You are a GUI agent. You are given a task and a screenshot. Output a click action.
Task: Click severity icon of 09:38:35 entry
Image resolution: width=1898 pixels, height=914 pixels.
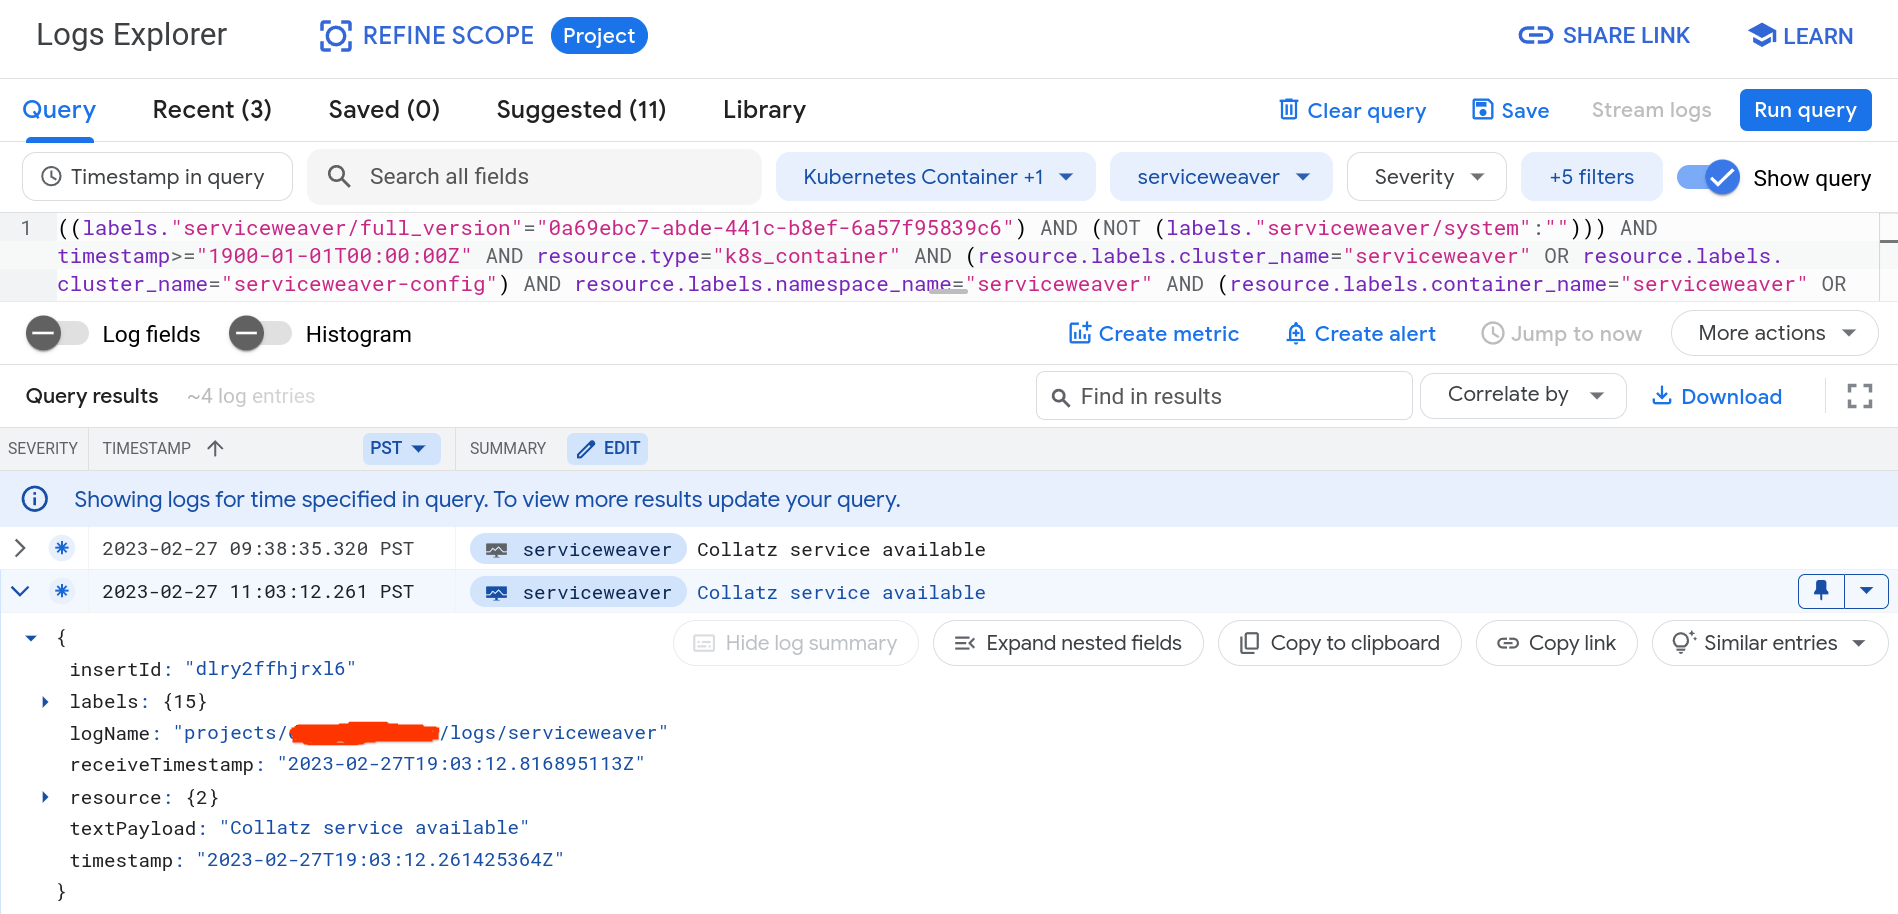pyautogui.click(x=62, y=548)
